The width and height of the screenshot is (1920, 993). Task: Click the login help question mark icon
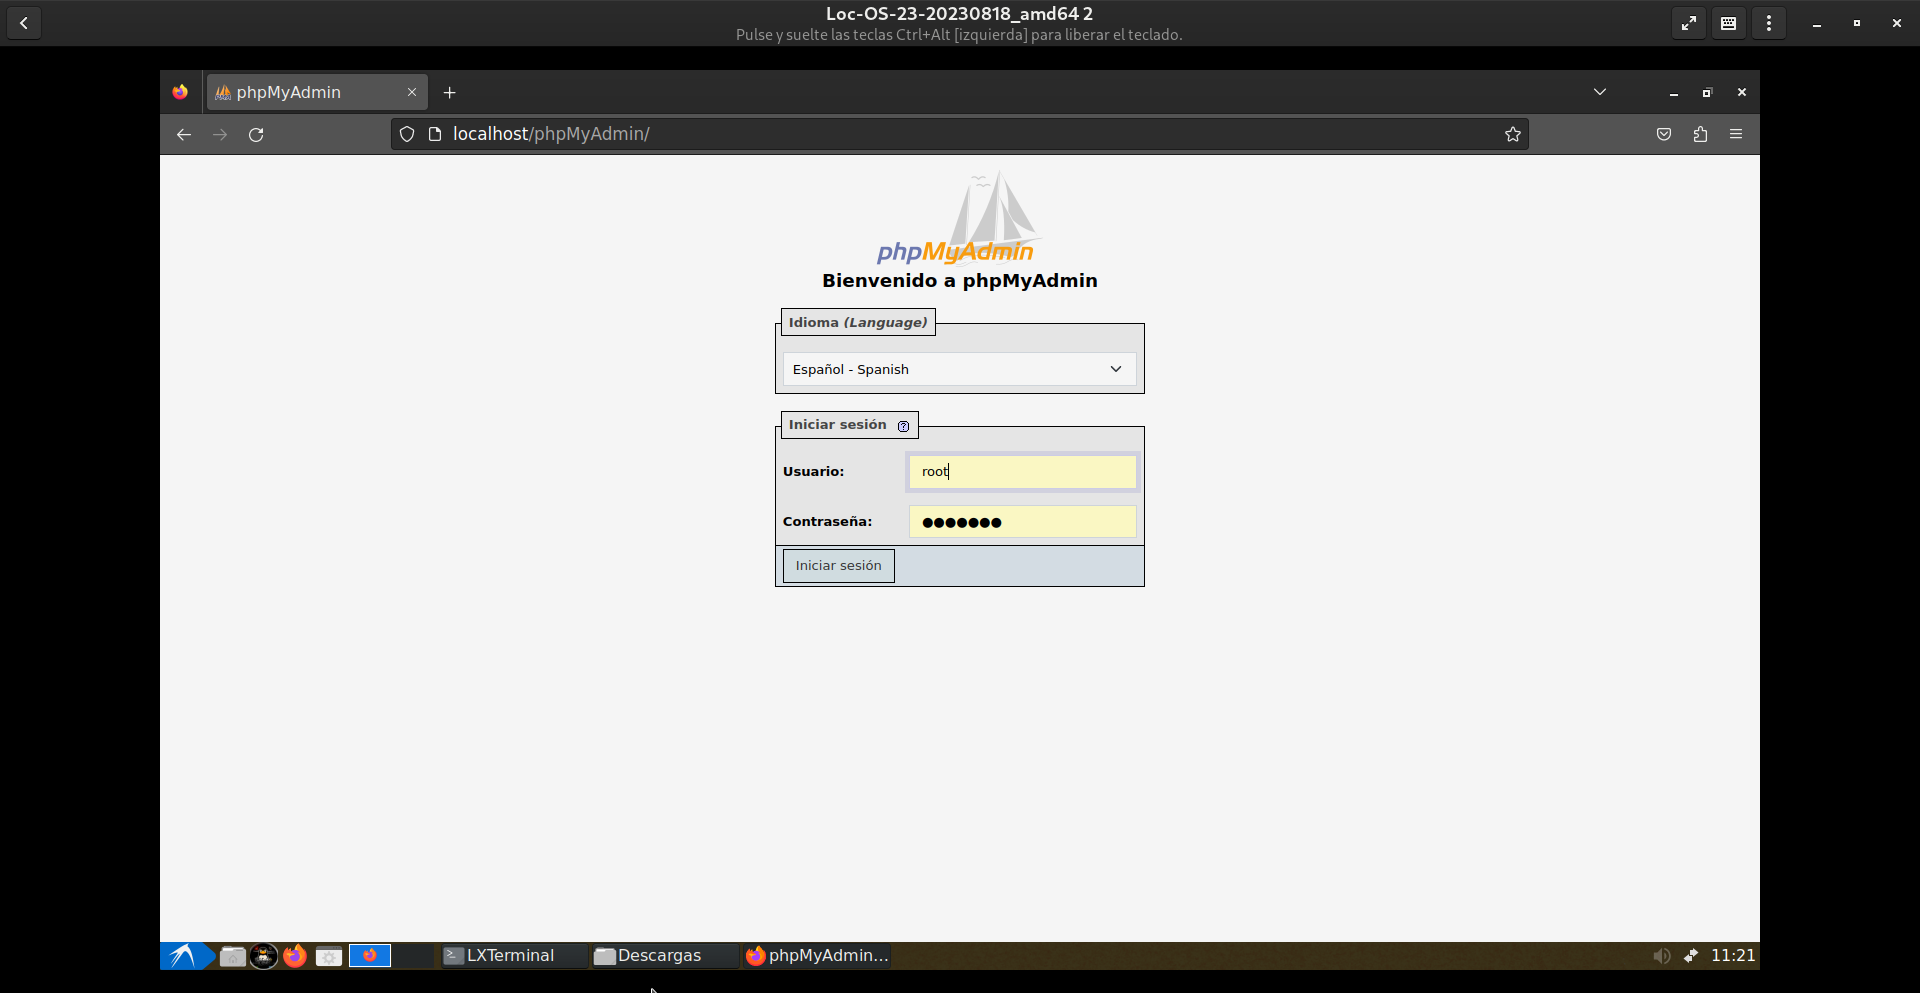click(903, 426)
